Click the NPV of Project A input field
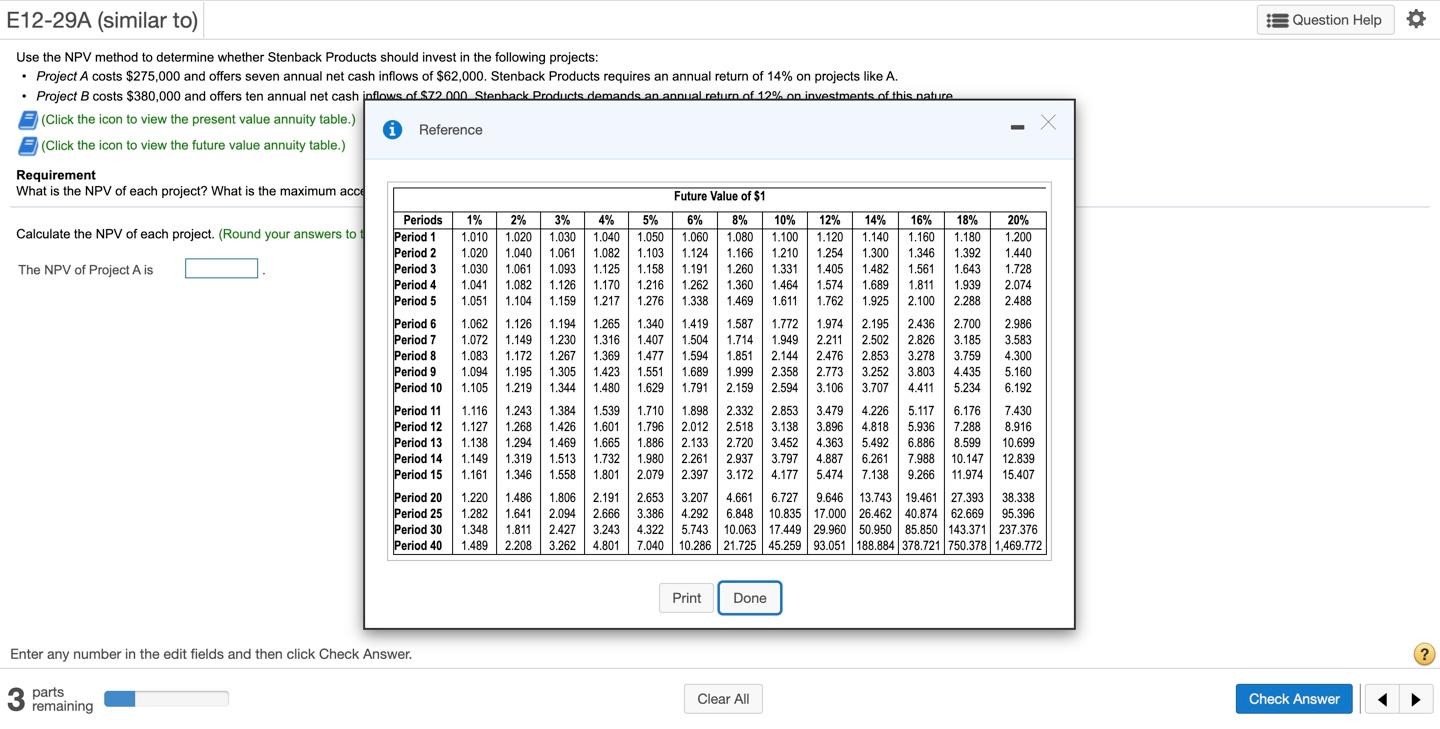Viewport: 1440px width, 729px height. [x=222, y=269]
